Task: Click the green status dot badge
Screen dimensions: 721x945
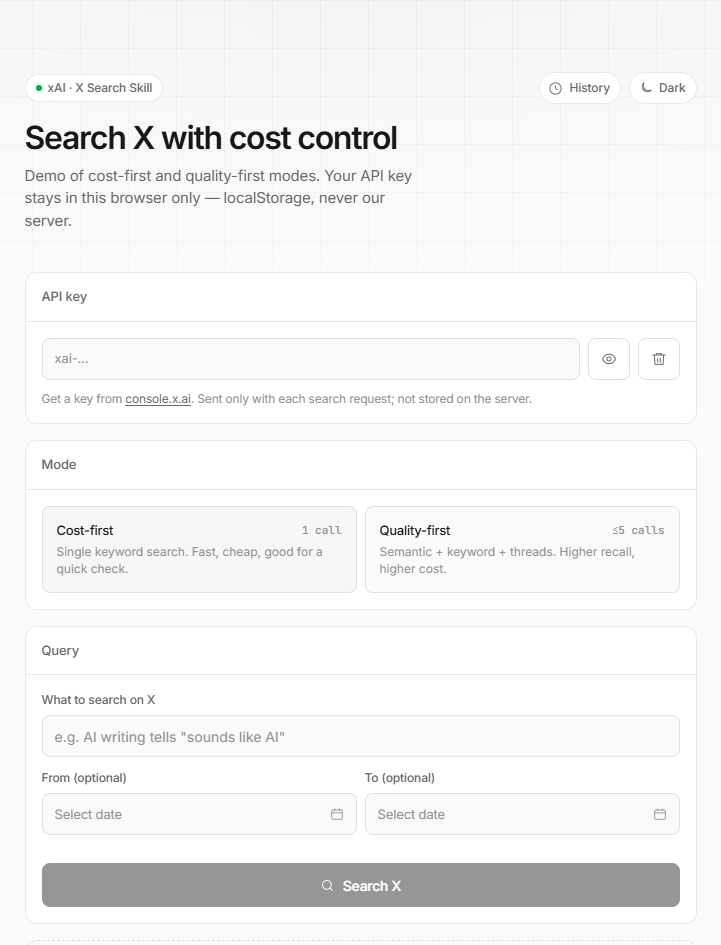Action: (39, 88)
